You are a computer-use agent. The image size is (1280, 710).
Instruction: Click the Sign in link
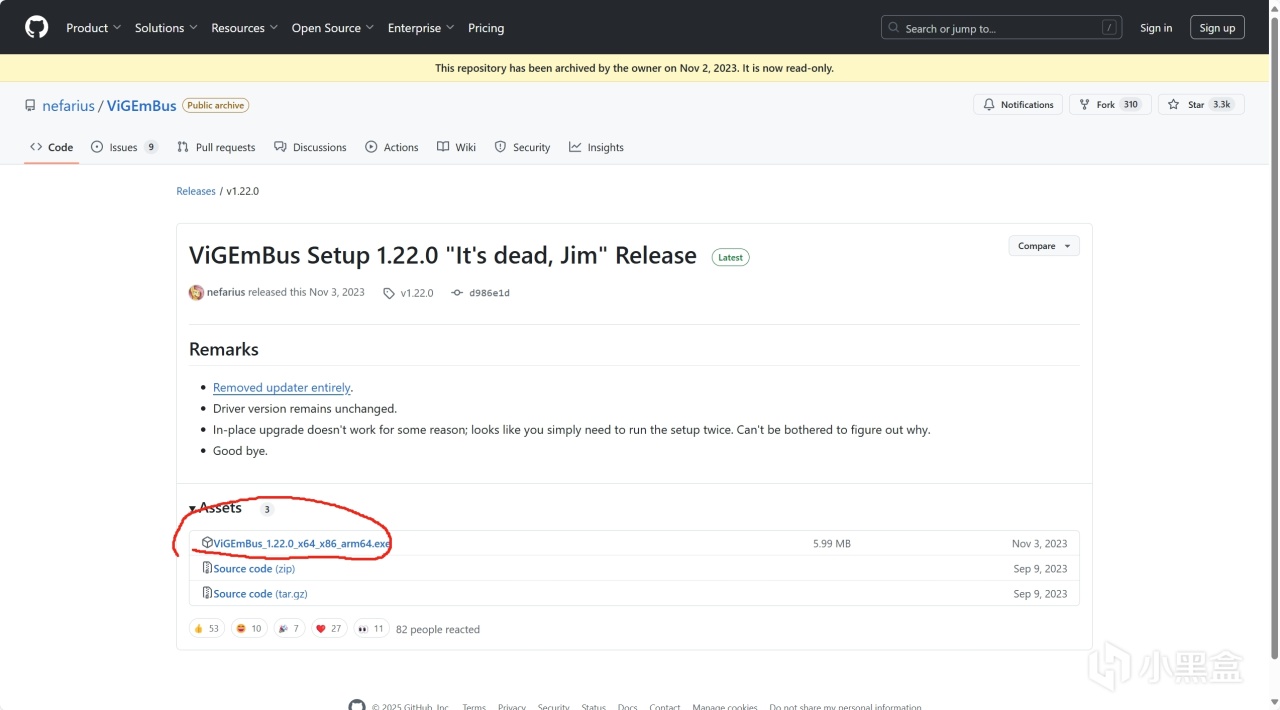coord(1156,28)
